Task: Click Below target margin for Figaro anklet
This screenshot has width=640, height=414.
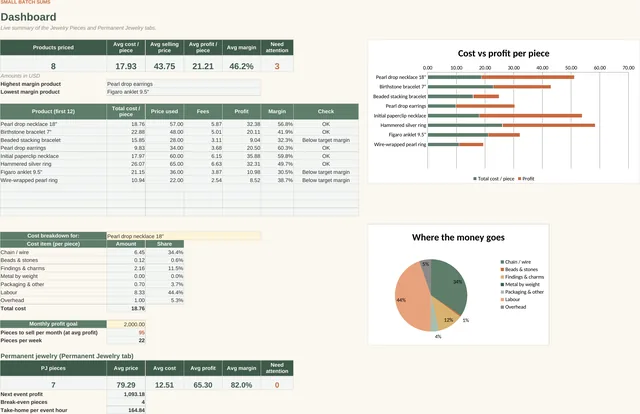Action: pos(326,172)
